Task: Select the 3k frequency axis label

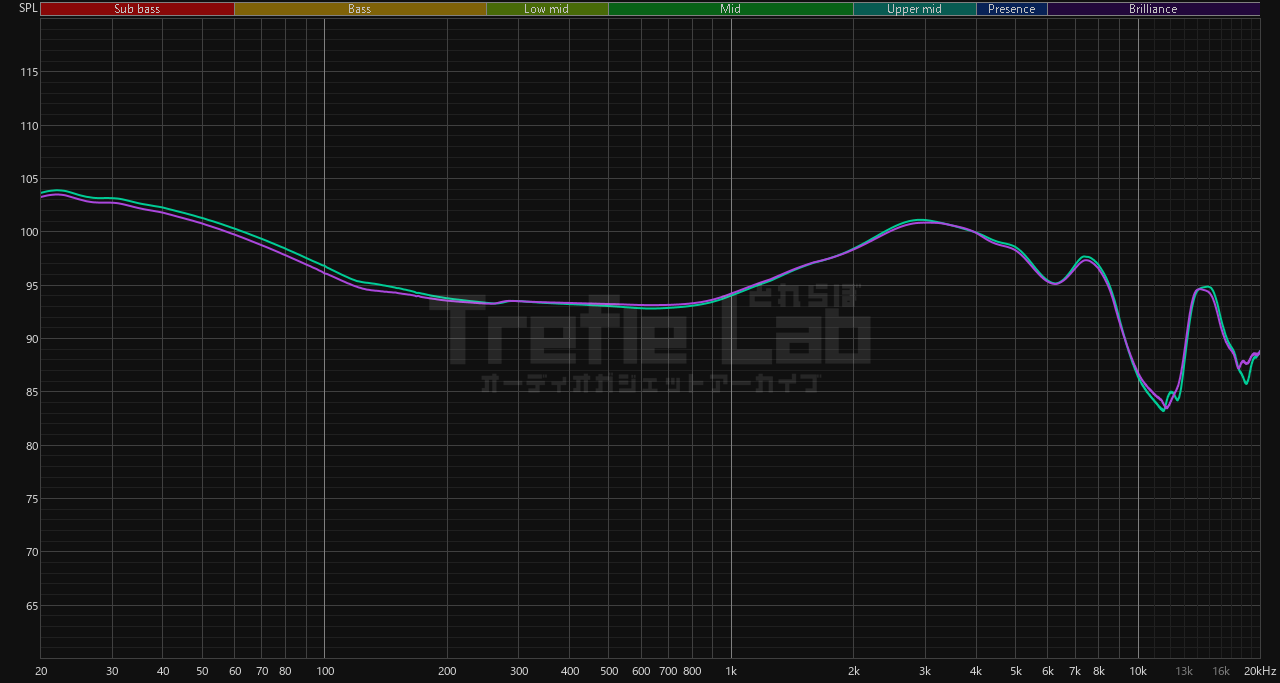Action: coord(925,670)
